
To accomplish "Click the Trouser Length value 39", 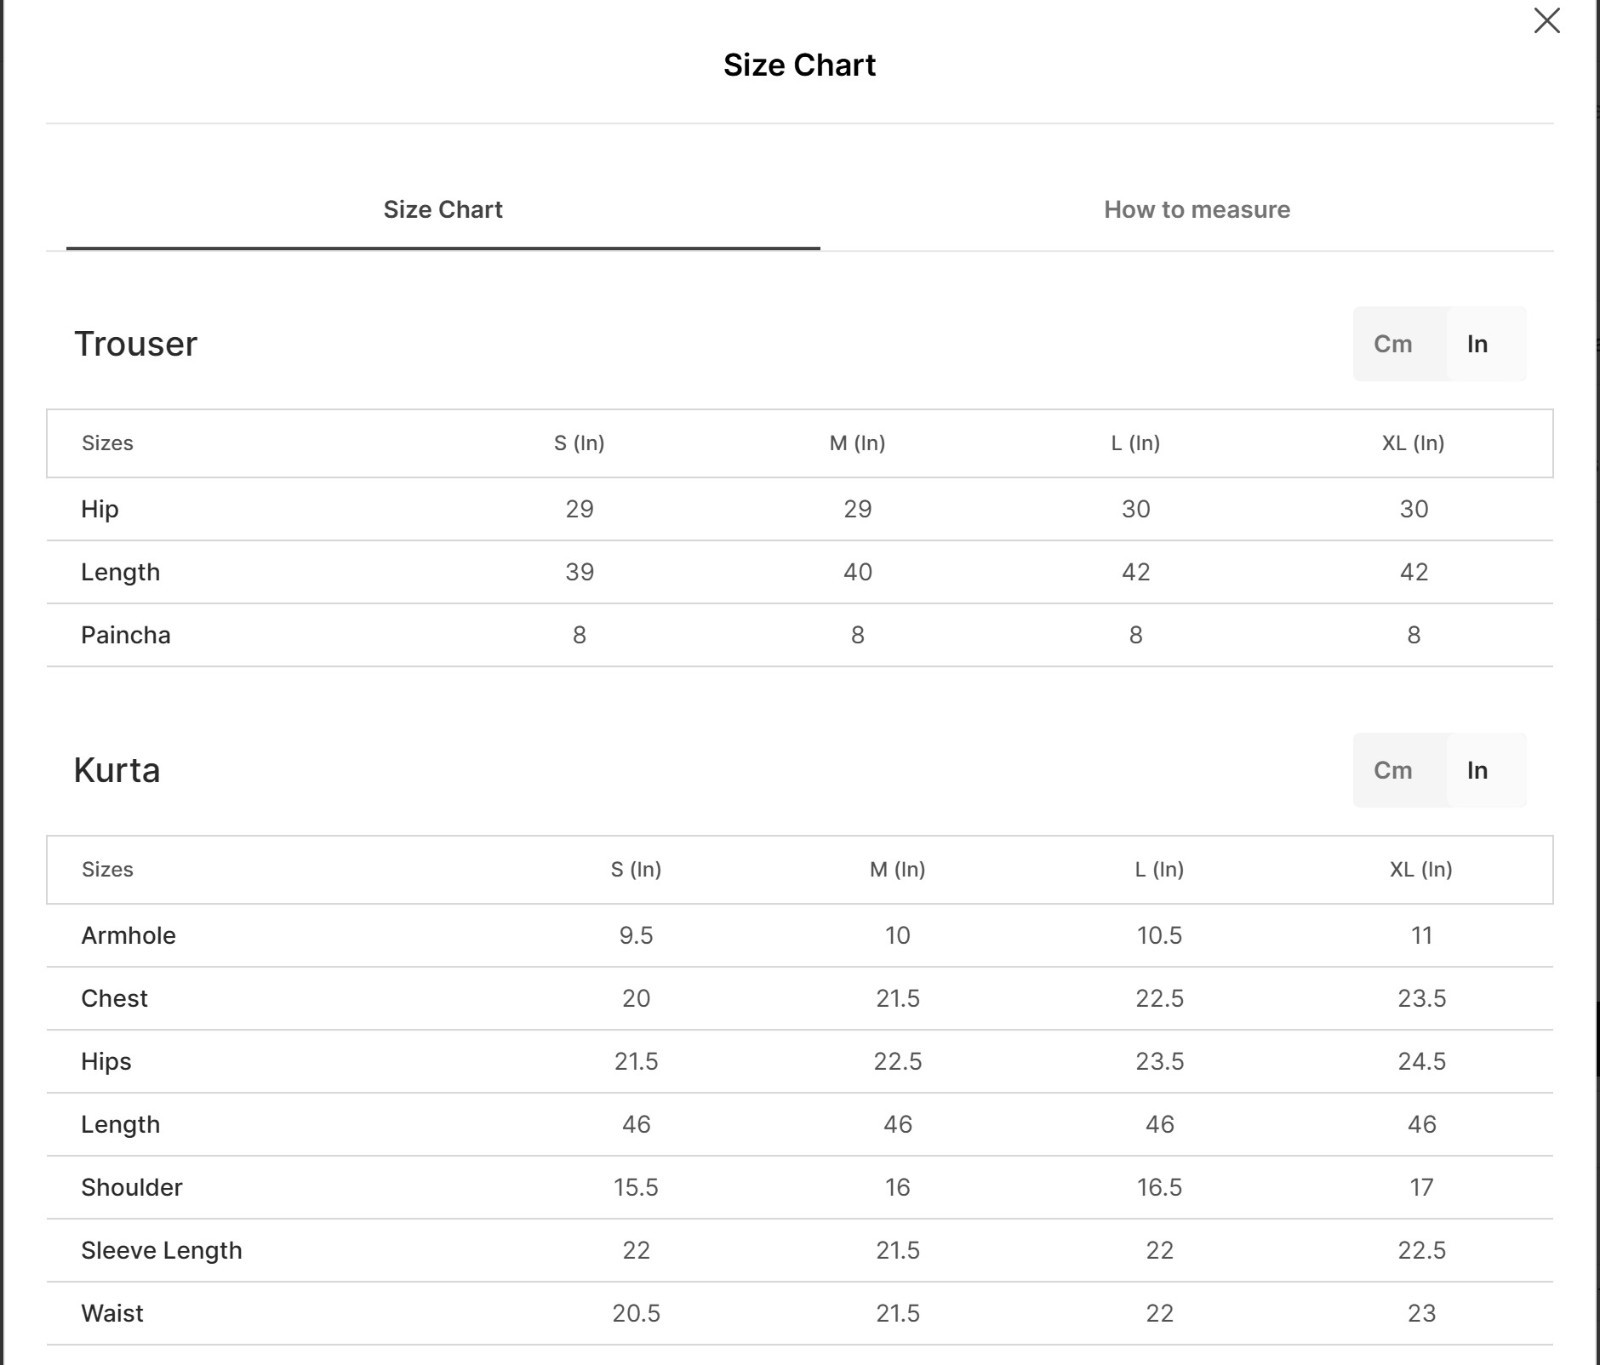I will [579, 572].
